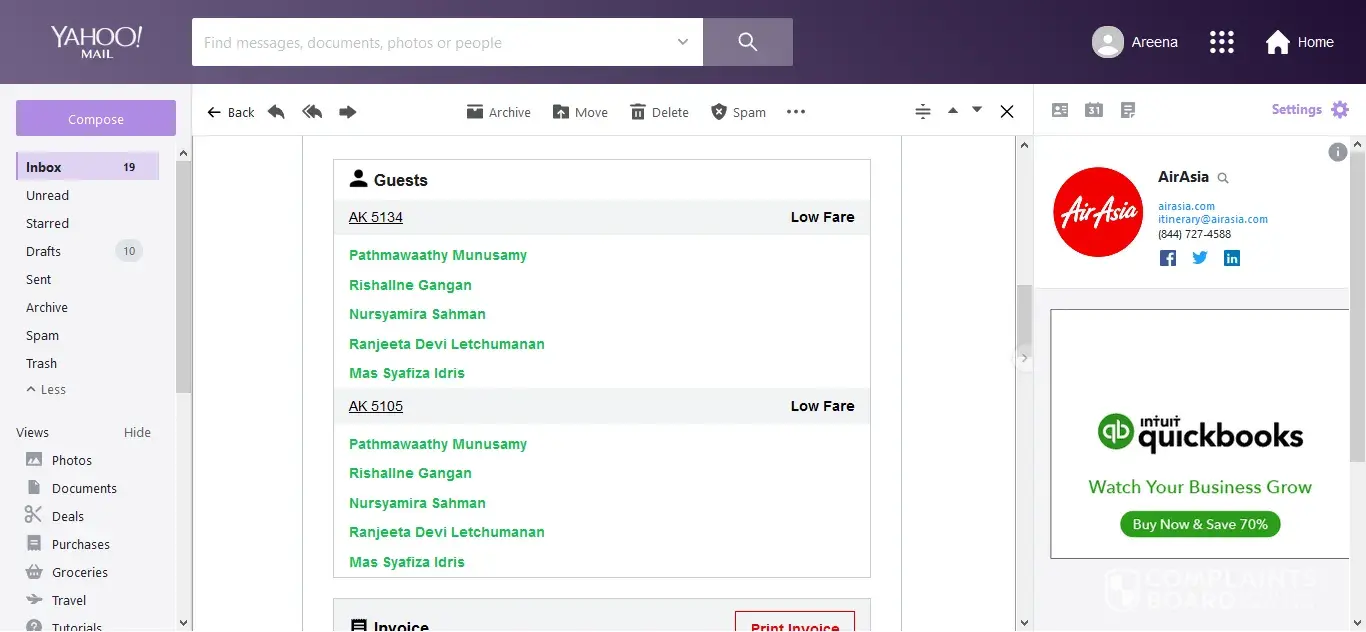The image size is (1366, 632).
Task: Click the QuickBooks ad logo
Action: click(x=1200, y=433)
